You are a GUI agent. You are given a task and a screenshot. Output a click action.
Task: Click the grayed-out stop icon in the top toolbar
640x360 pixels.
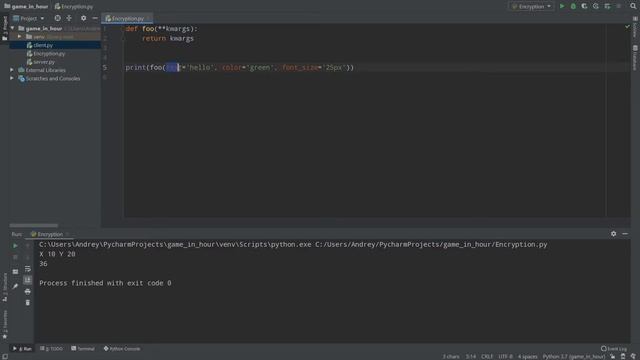[x=619, y=6]
